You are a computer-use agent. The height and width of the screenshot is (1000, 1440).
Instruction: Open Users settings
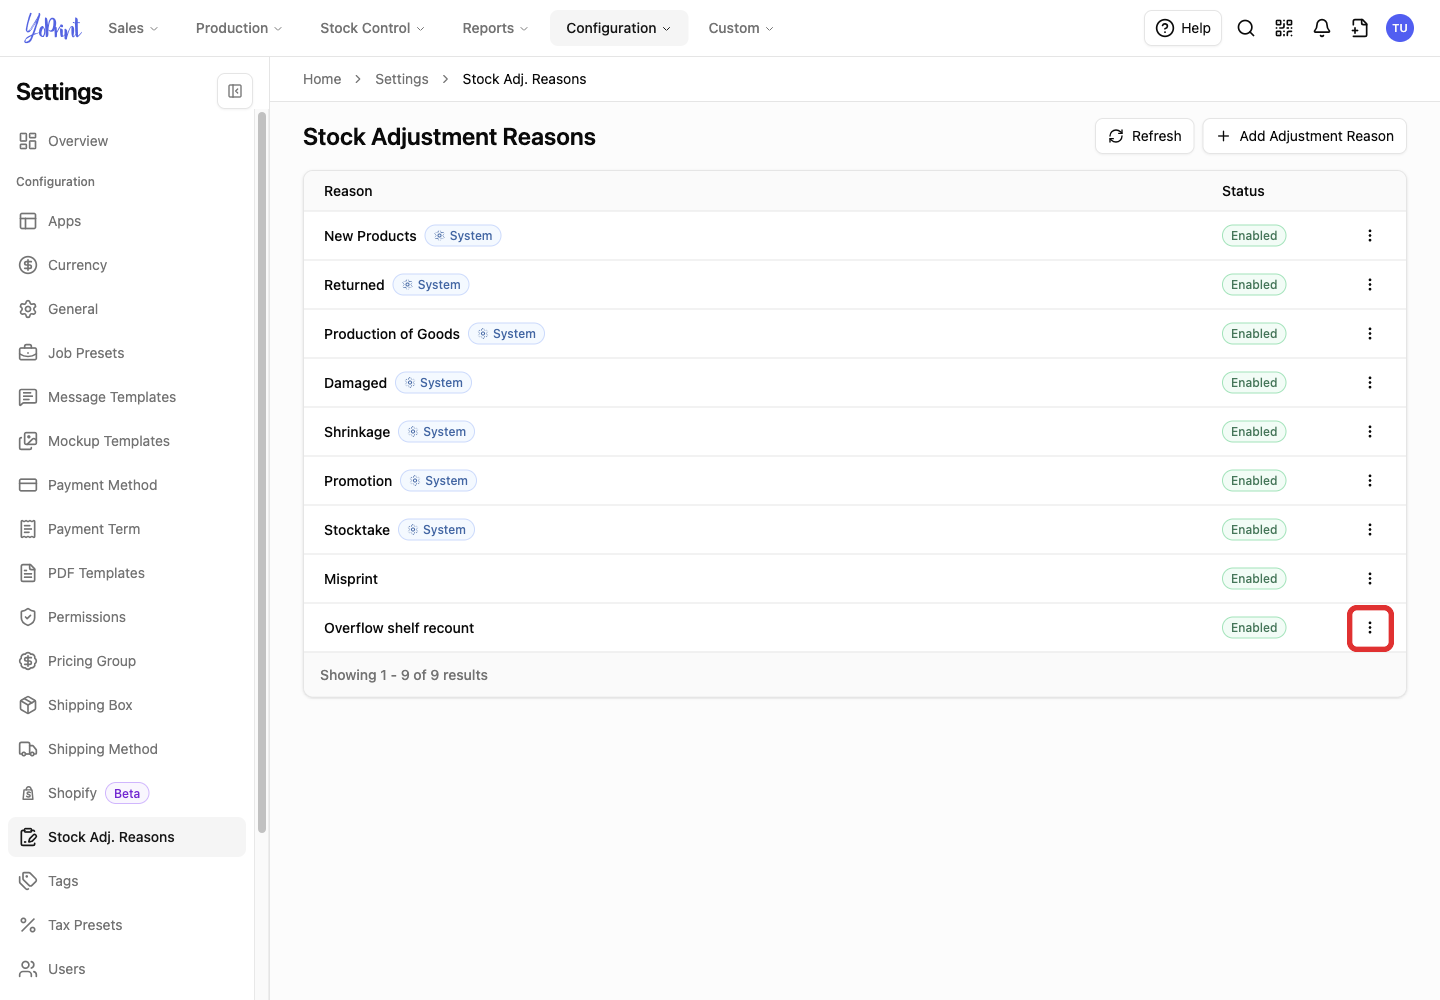click(127, 969)
